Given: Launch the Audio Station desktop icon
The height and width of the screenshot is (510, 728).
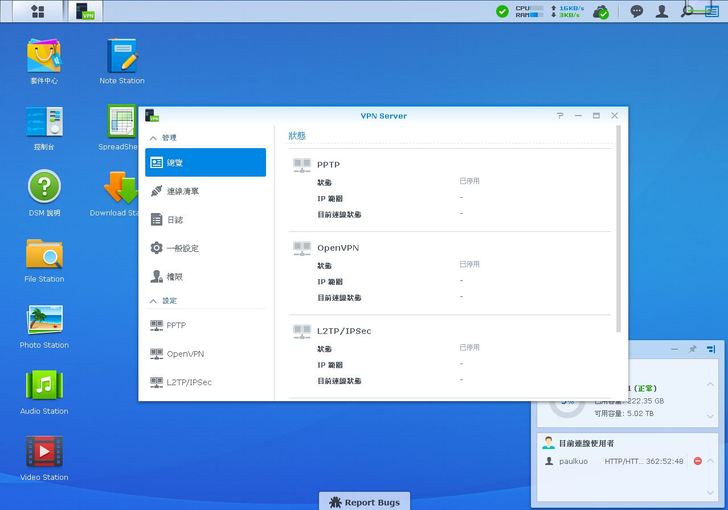Looking at the screenshot, I should click(x=44, y=385).
